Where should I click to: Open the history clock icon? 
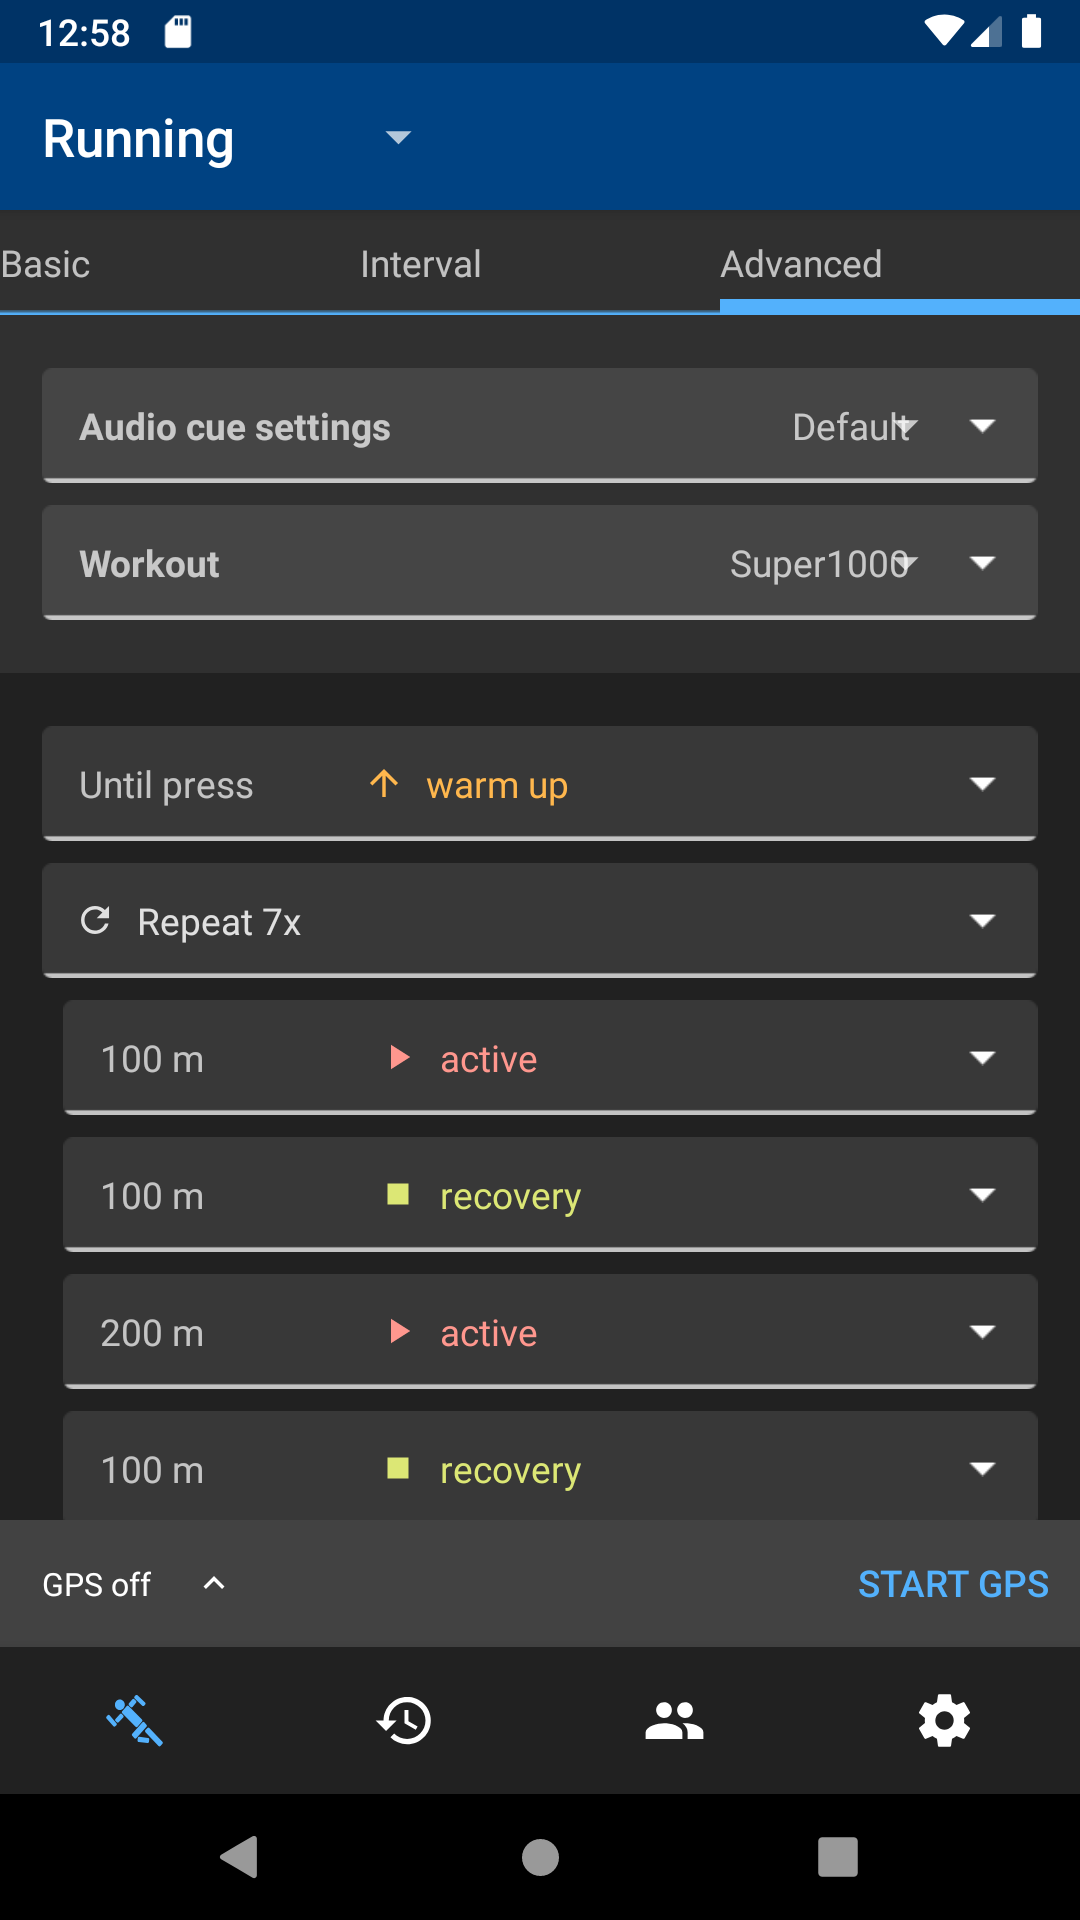[x=404, y=1721]
